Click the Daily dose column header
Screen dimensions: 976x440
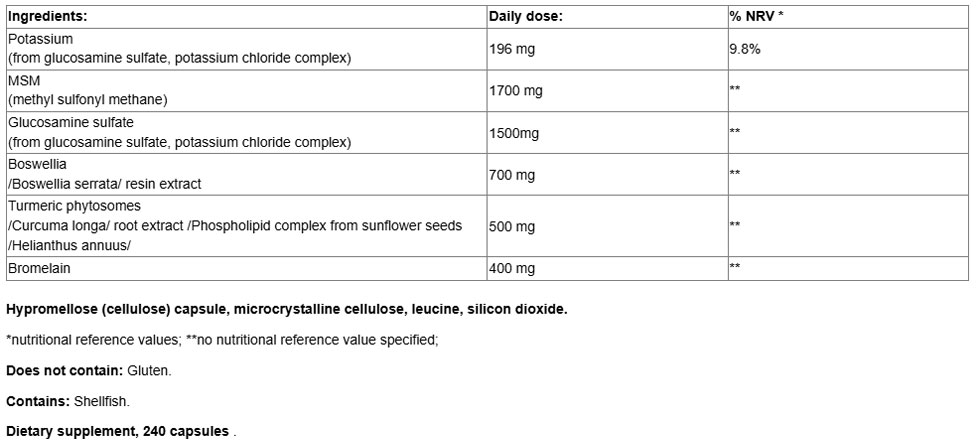[x=526, y=17]
